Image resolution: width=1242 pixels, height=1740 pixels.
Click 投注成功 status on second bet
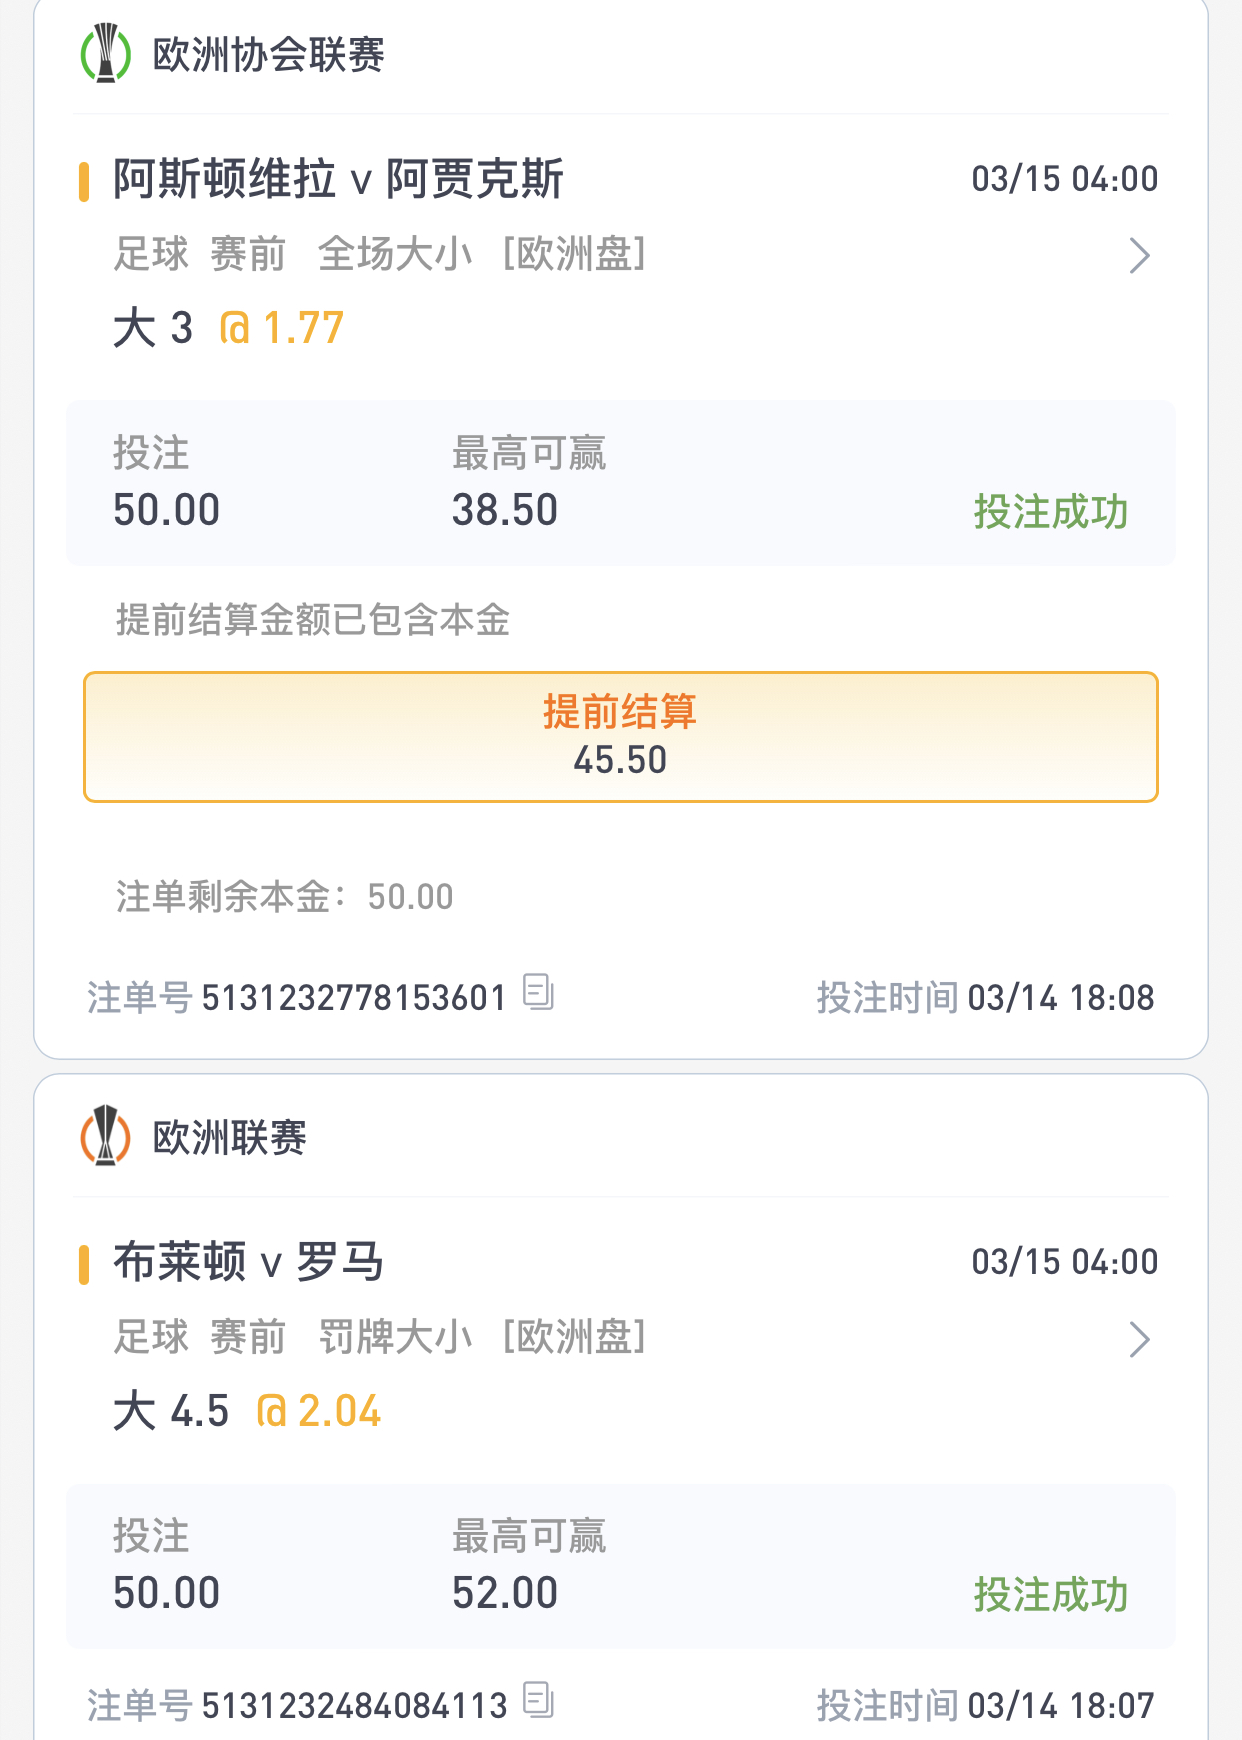tap(1050, 1595)
